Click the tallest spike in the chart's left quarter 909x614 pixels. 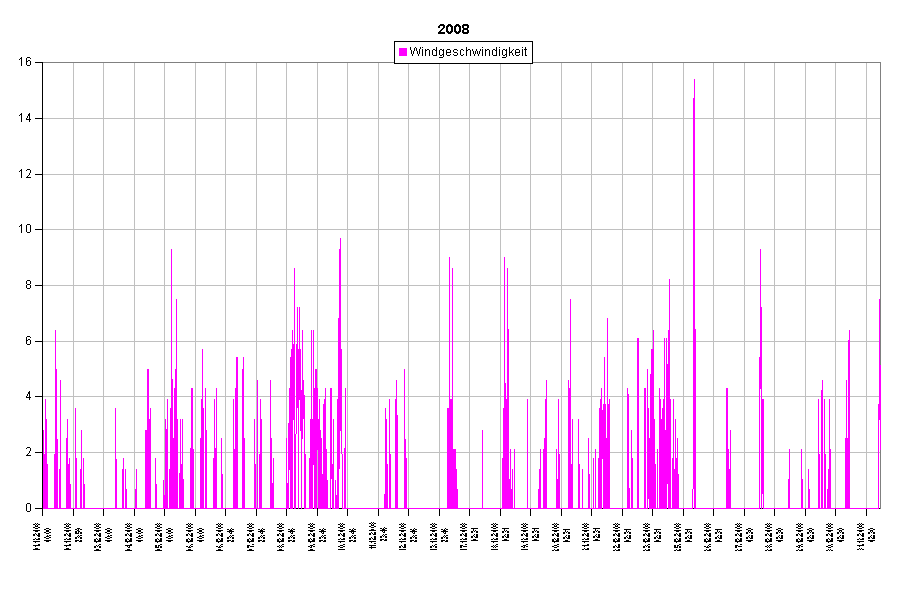coord(171,252)
